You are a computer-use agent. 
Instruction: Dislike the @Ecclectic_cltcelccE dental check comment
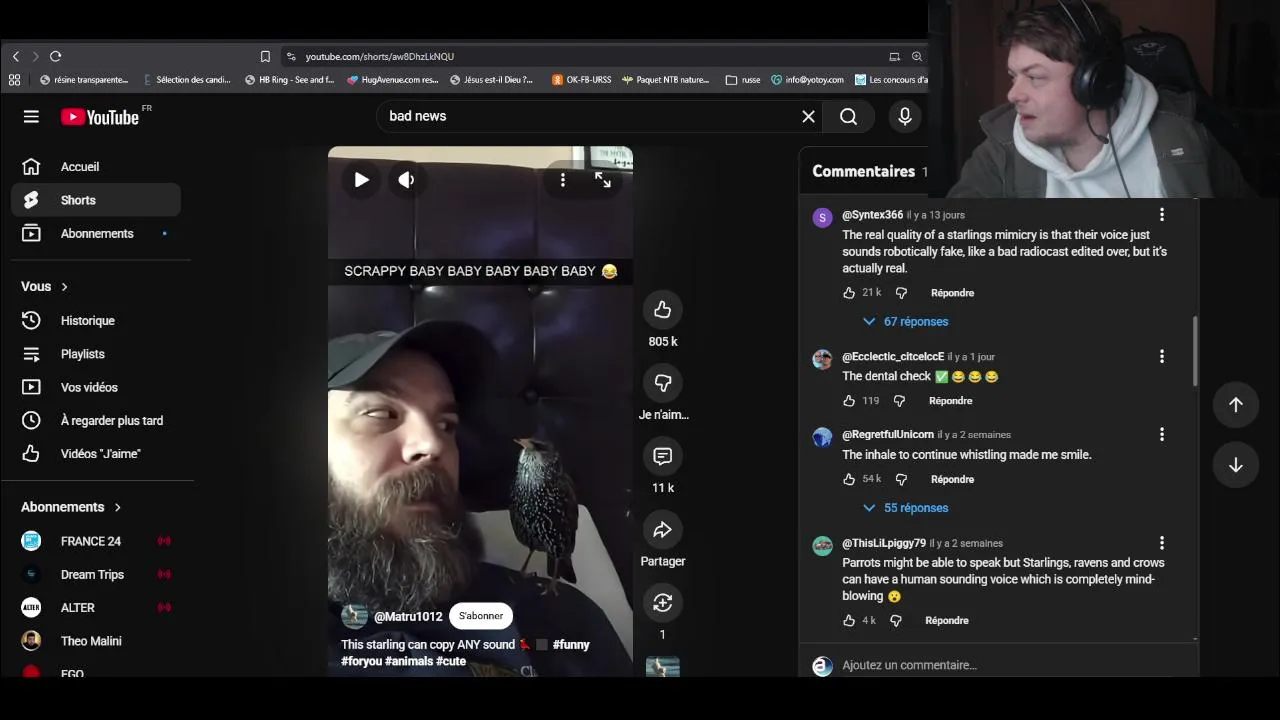[x=899, y=401]
